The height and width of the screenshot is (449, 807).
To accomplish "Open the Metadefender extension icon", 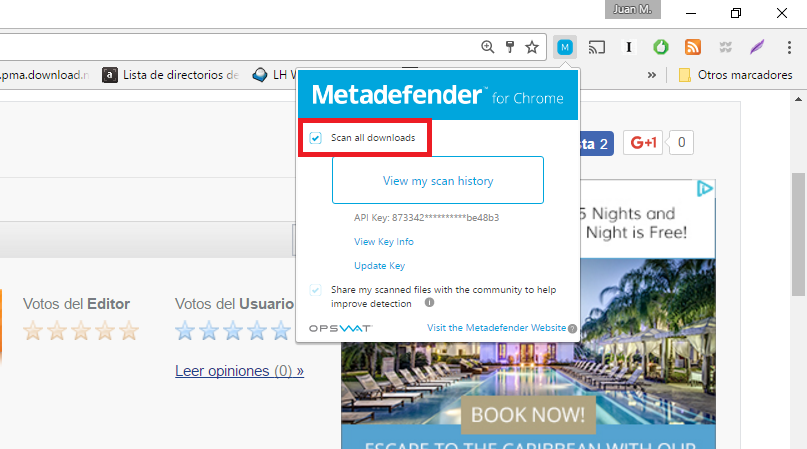I will coord(565,47).
